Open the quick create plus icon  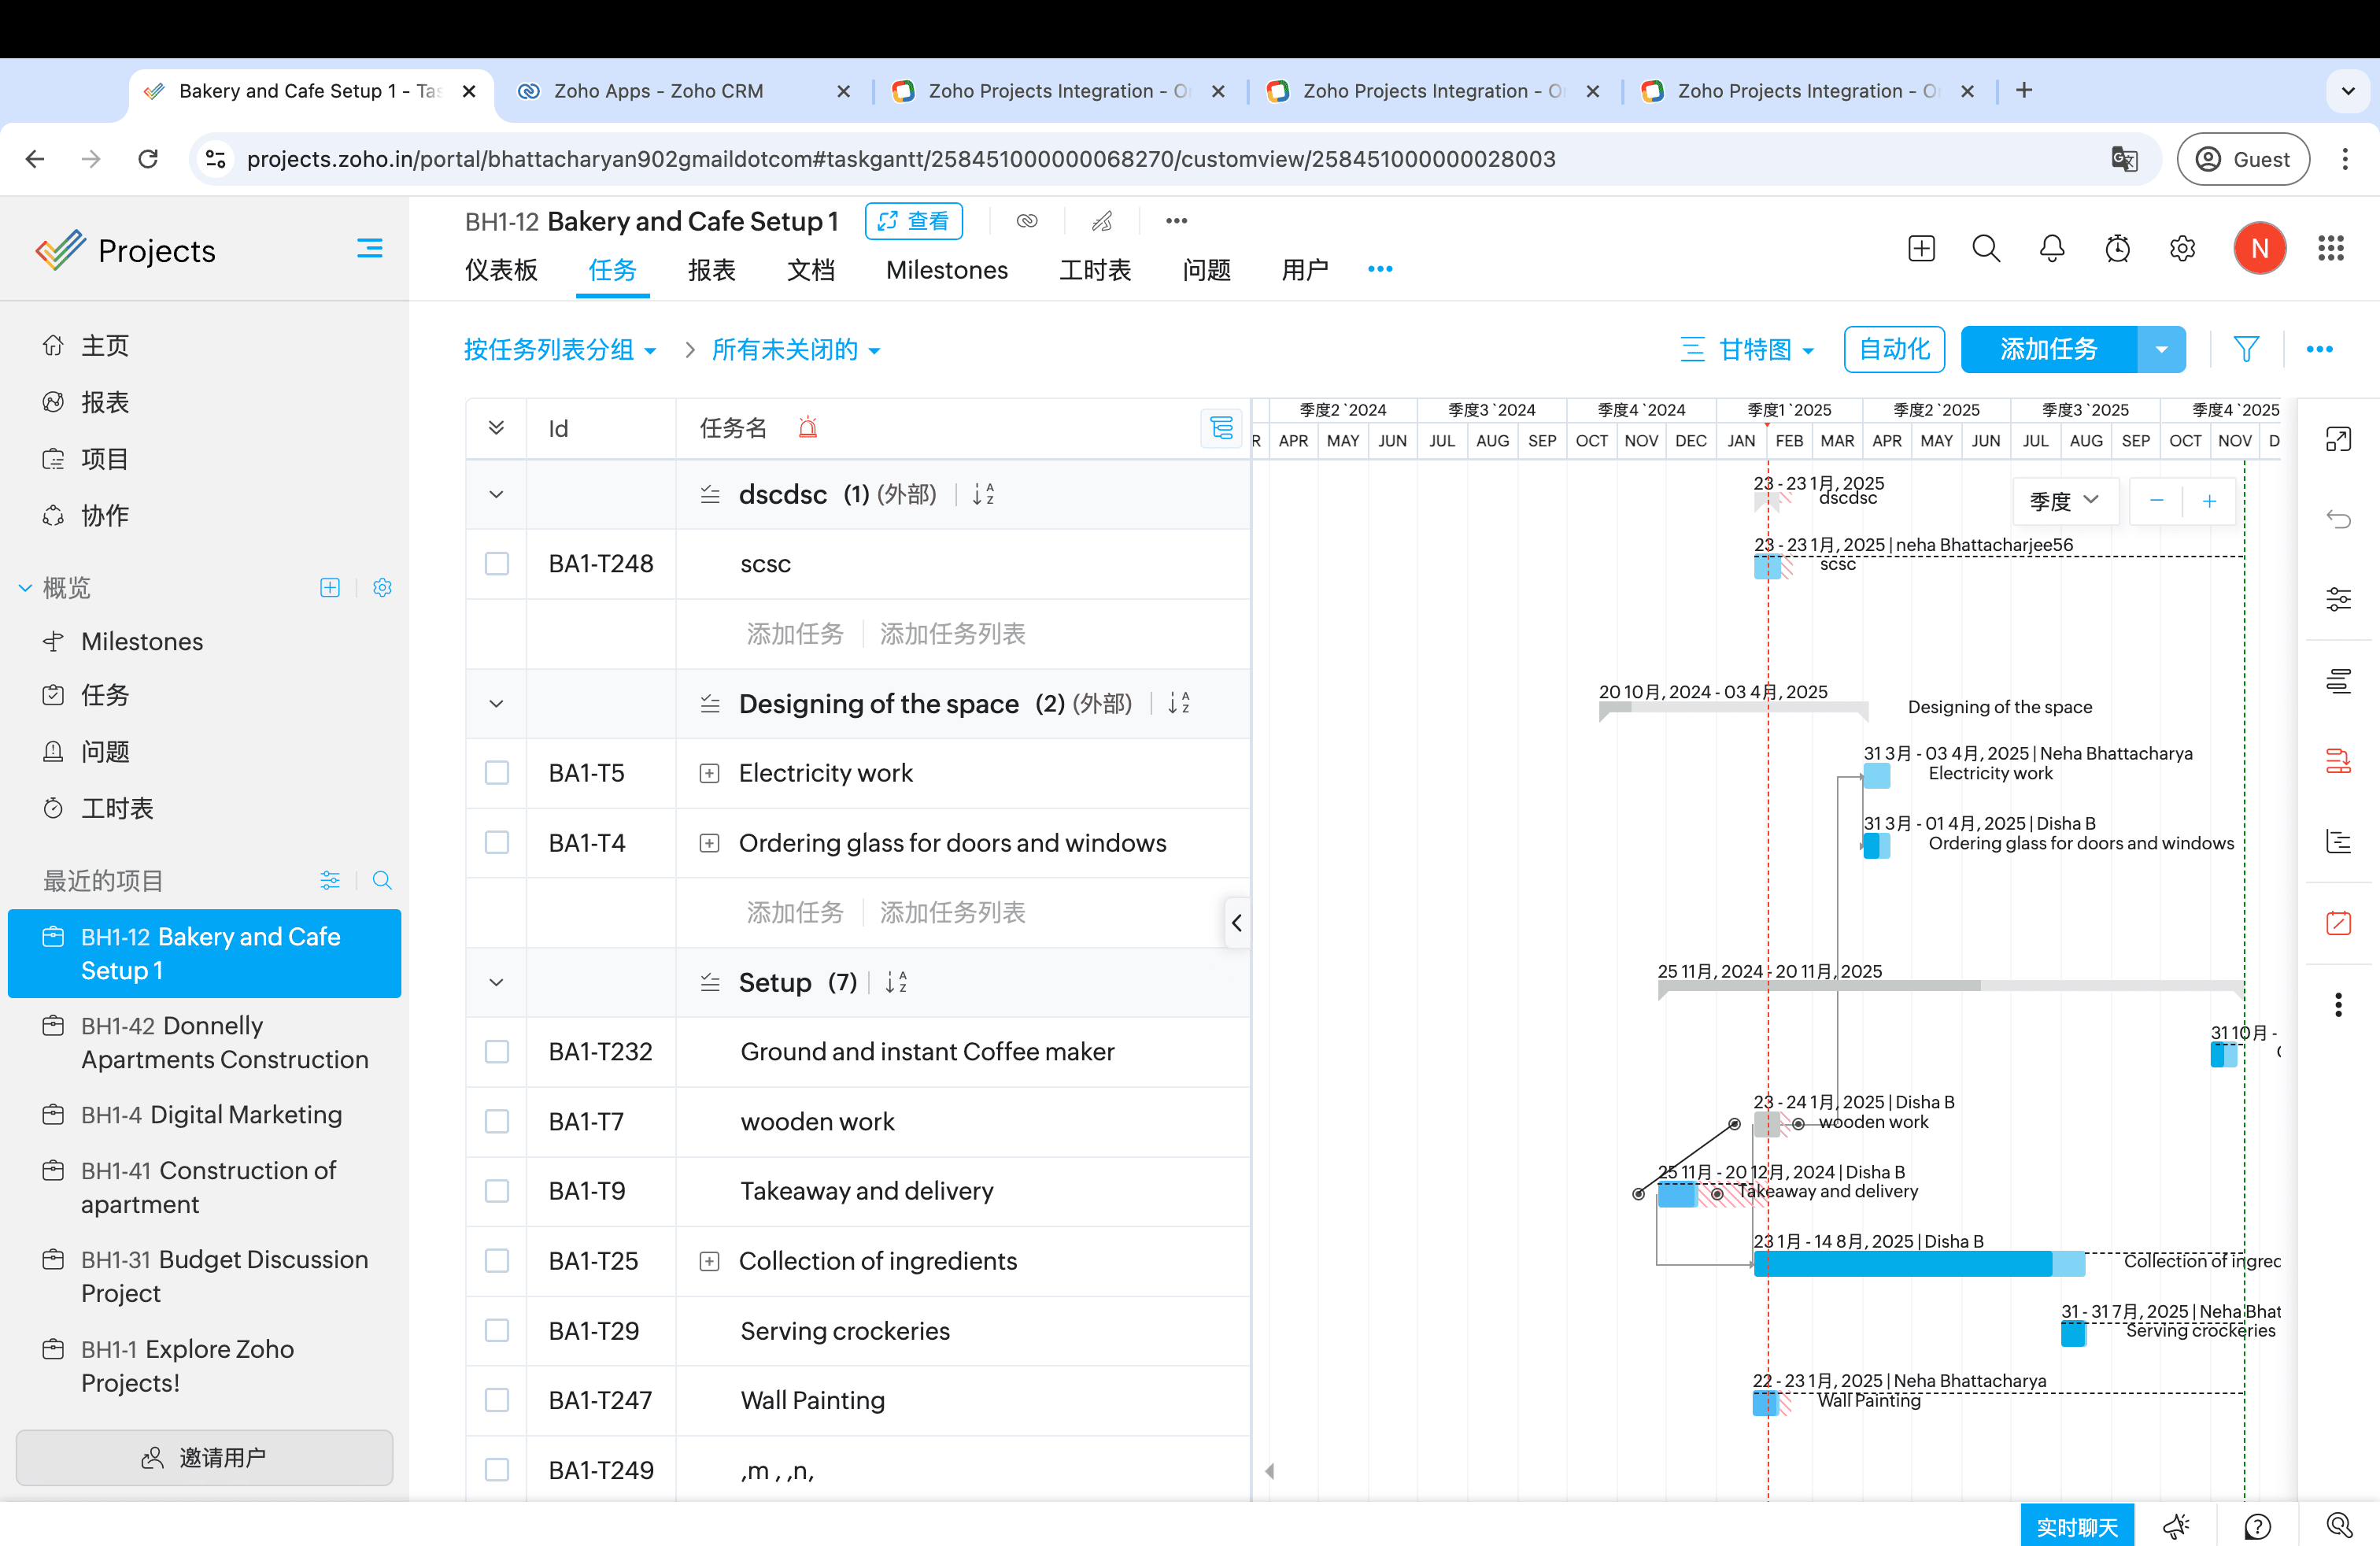click(x=1921, y=249)
